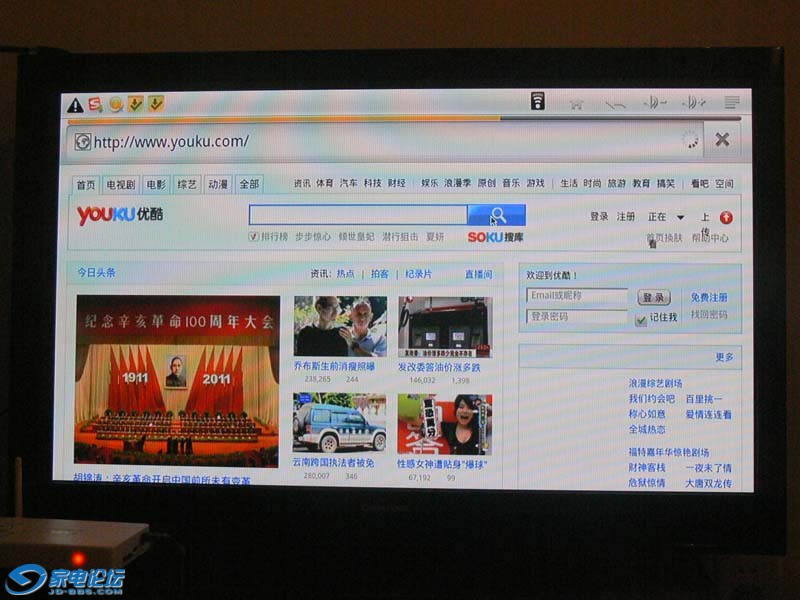
Task: Select the 全部 tab
Action: tap(249, 184)
